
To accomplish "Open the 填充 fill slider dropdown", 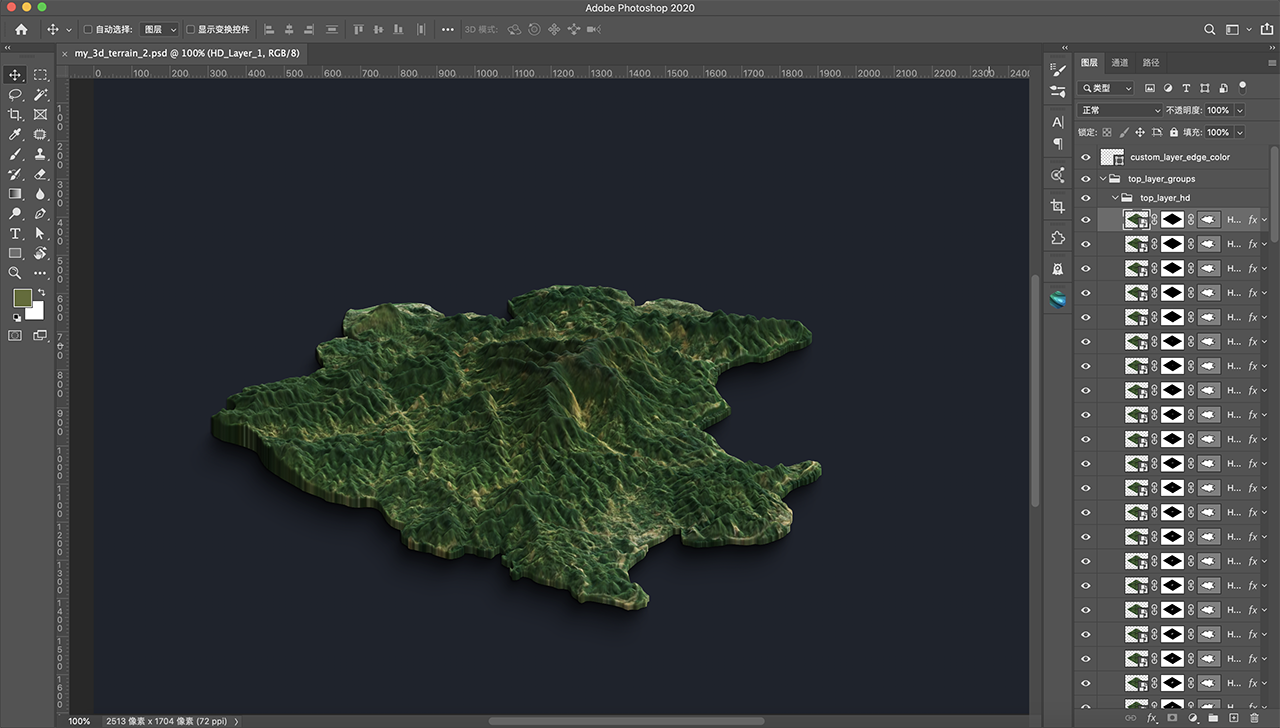I will click(x=1240, y=132).
